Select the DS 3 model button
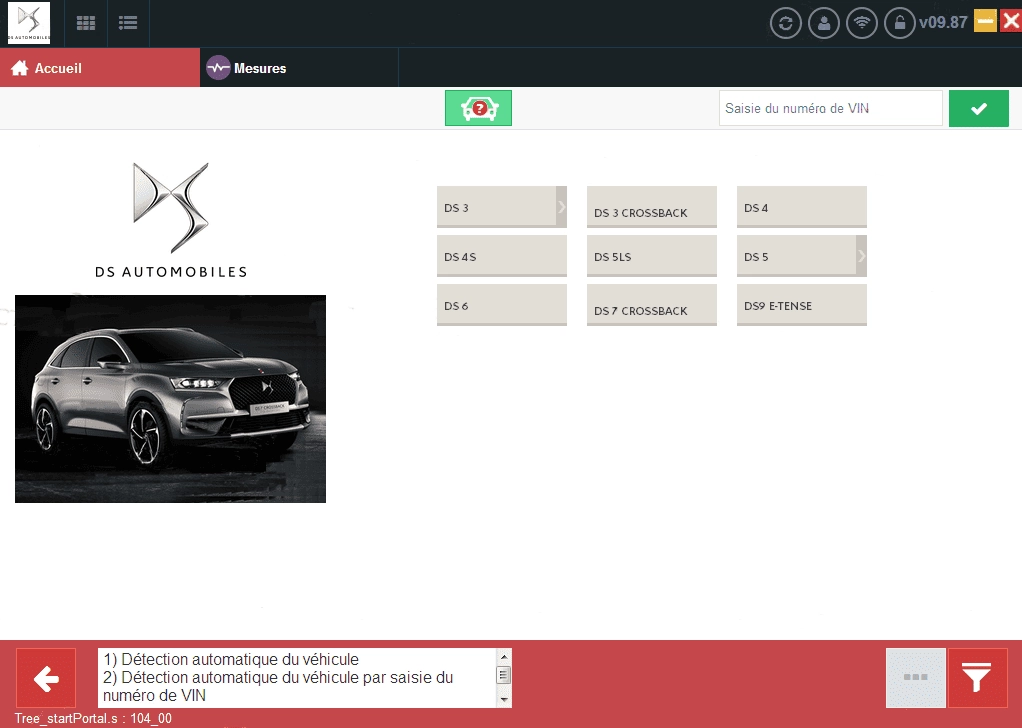The image size is (1022, 728). coord(496,207)
